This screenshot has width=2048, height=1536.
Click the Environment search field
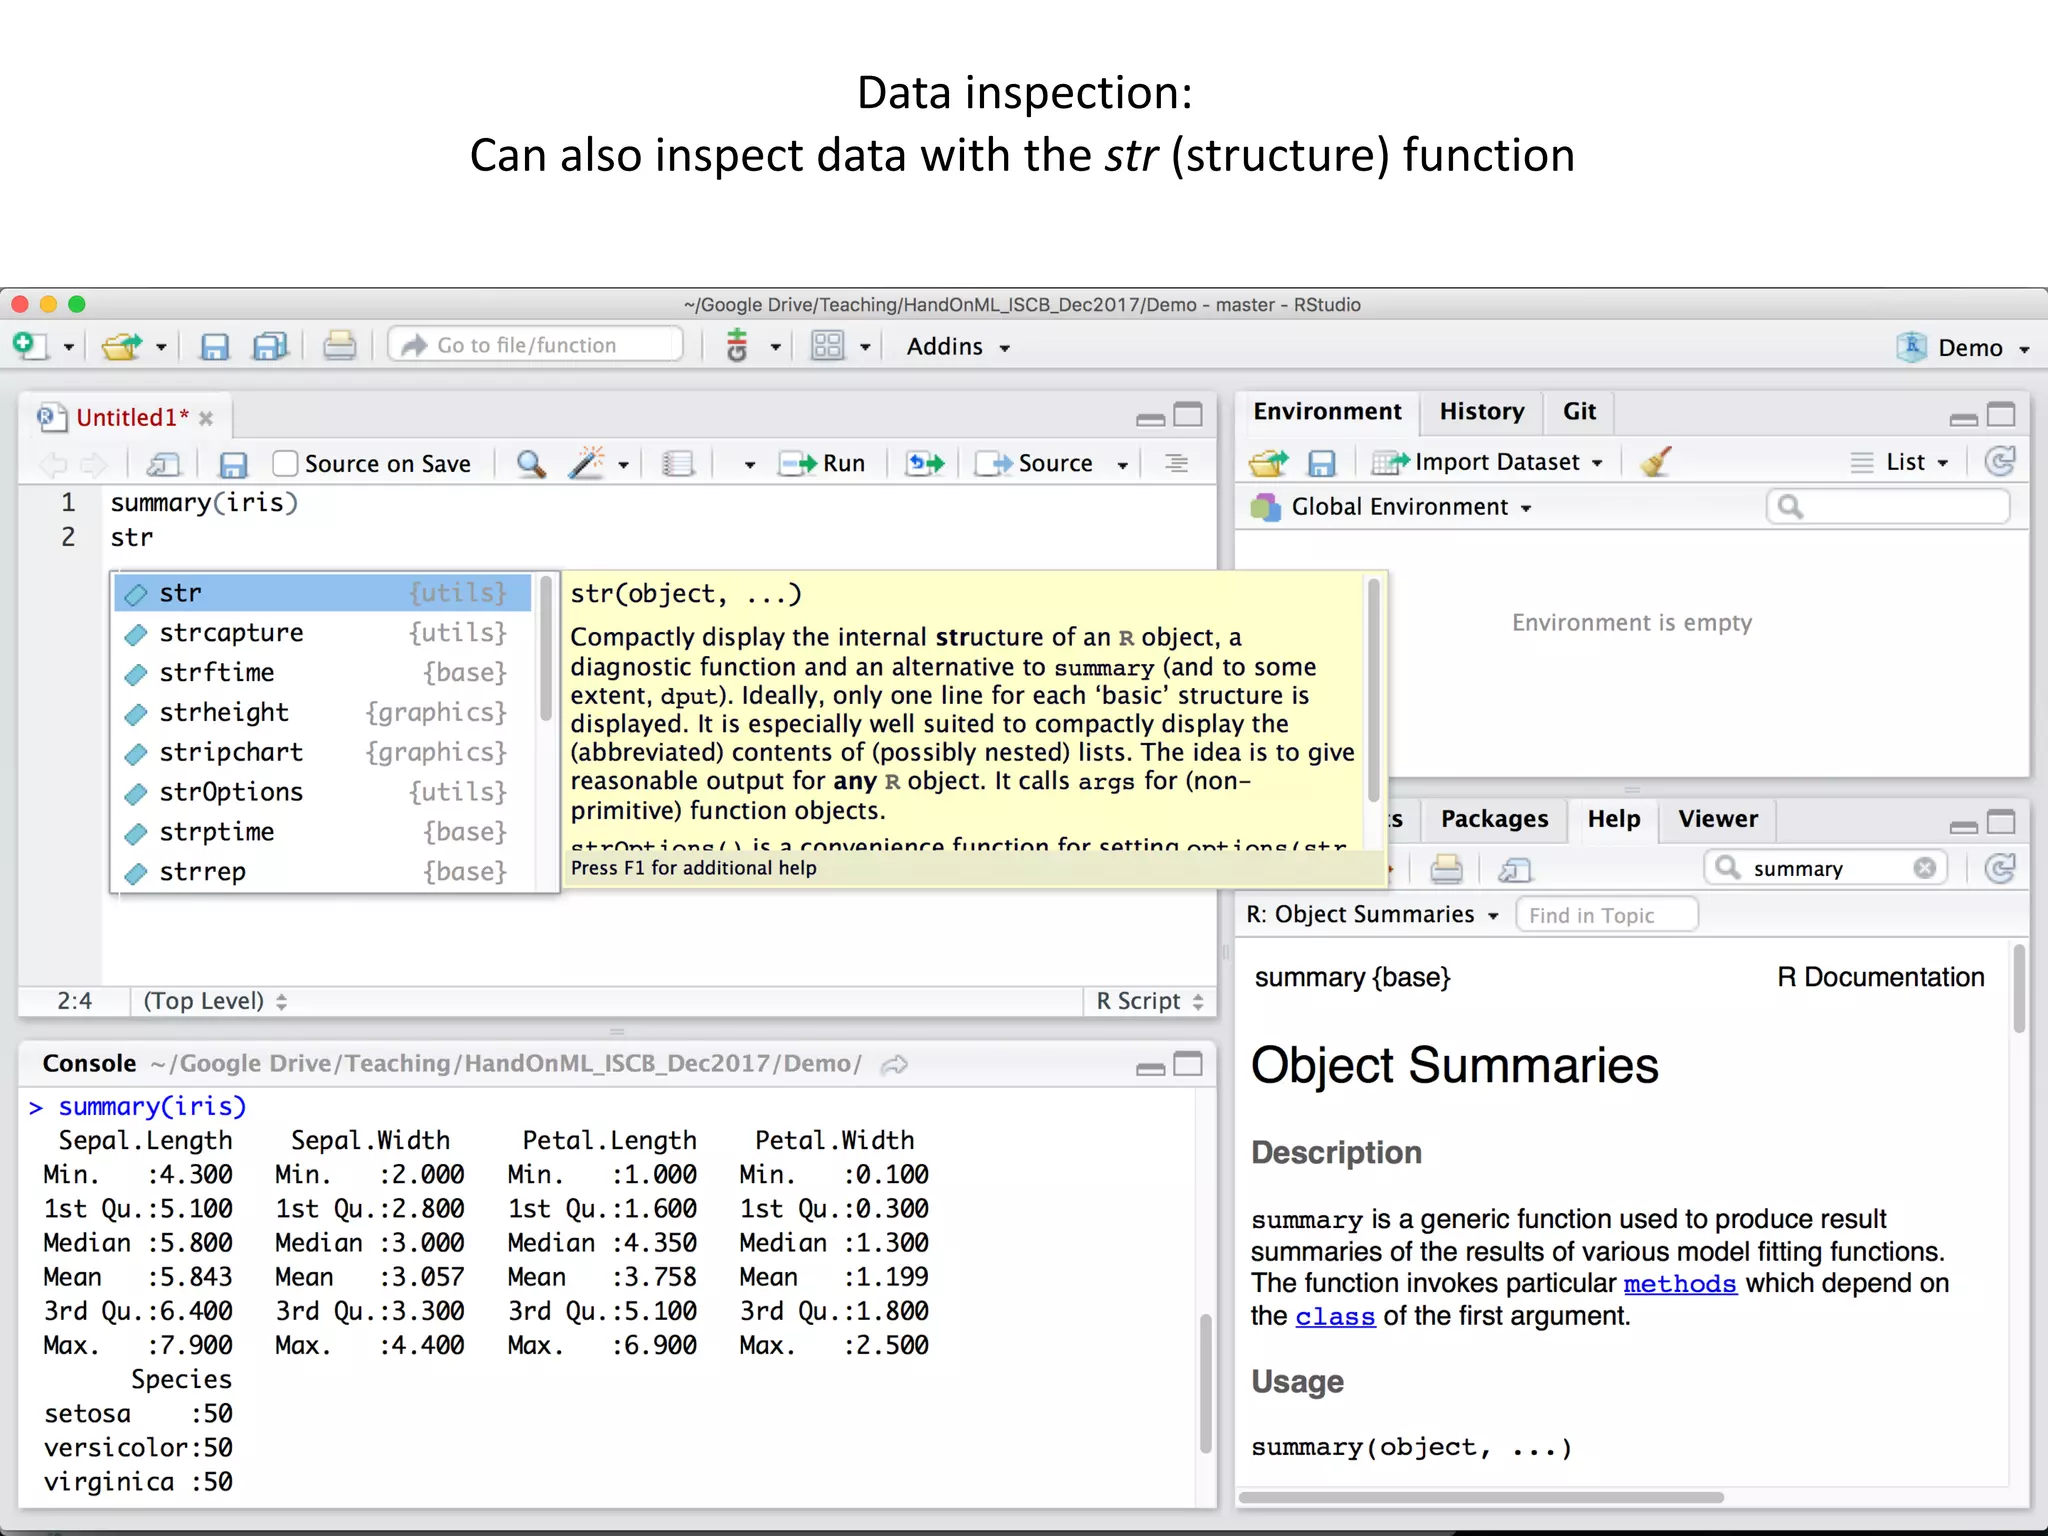(x=1888, y=507)
